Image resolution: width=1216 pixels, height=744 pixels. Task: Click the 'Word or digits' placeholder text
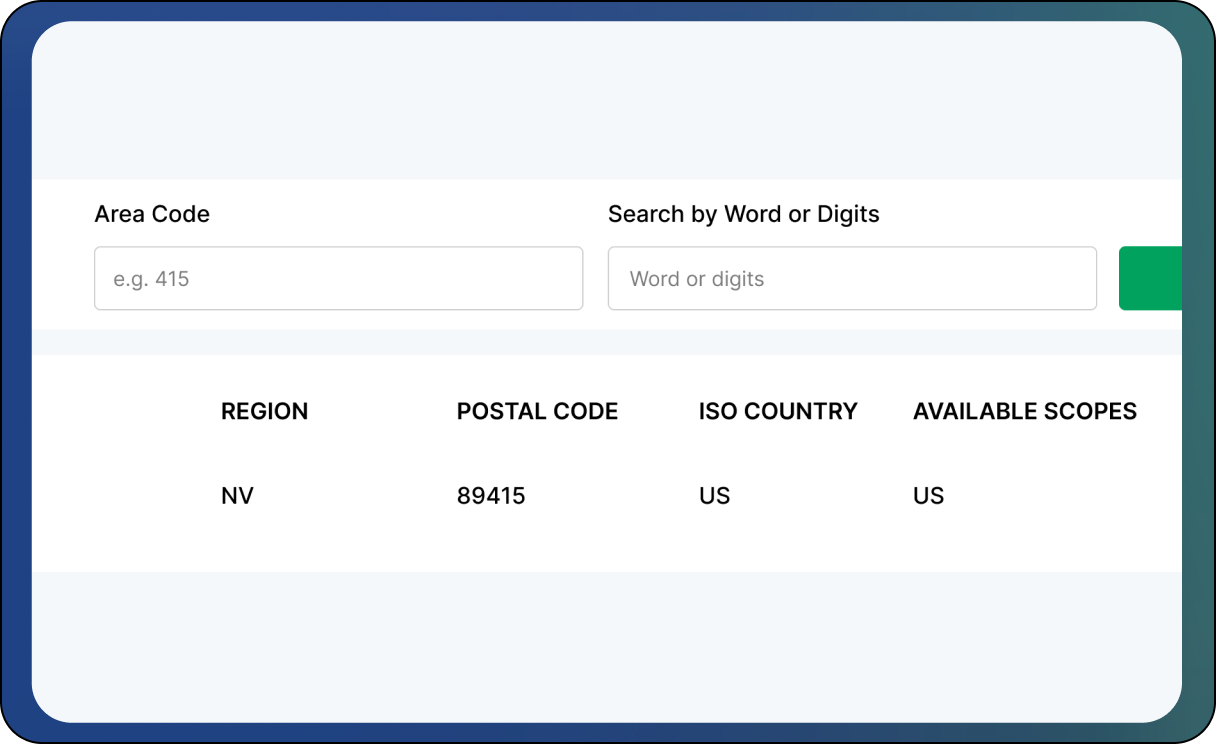pos(696,279)
